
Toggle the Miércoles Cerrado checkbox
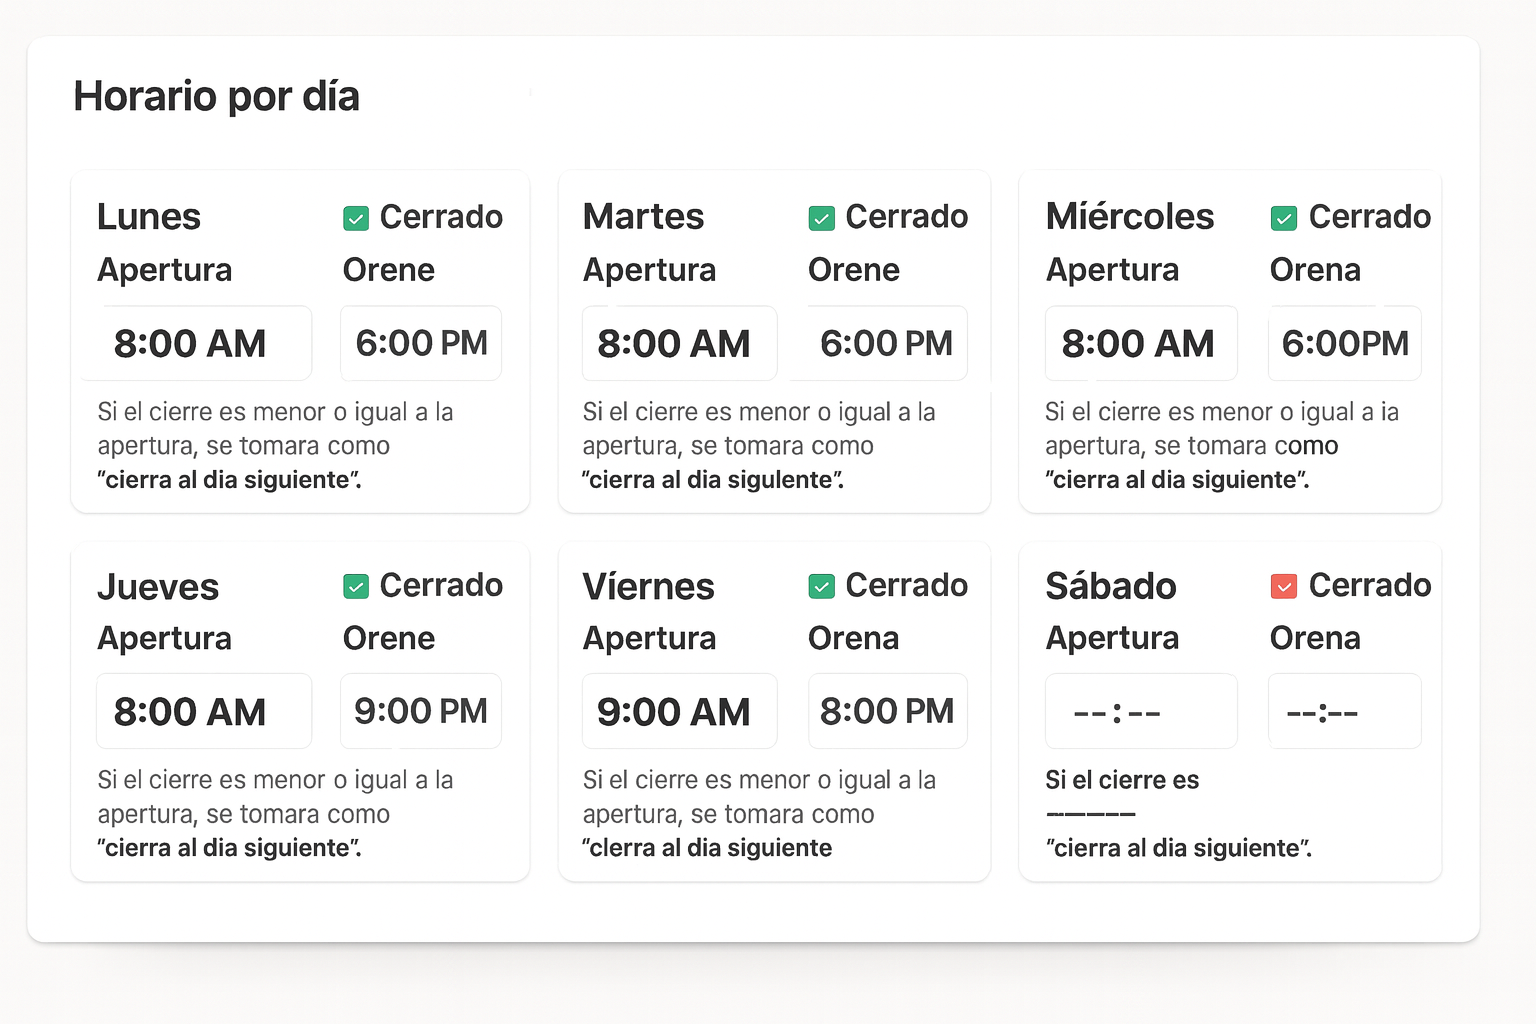[x=1284, y=218]
